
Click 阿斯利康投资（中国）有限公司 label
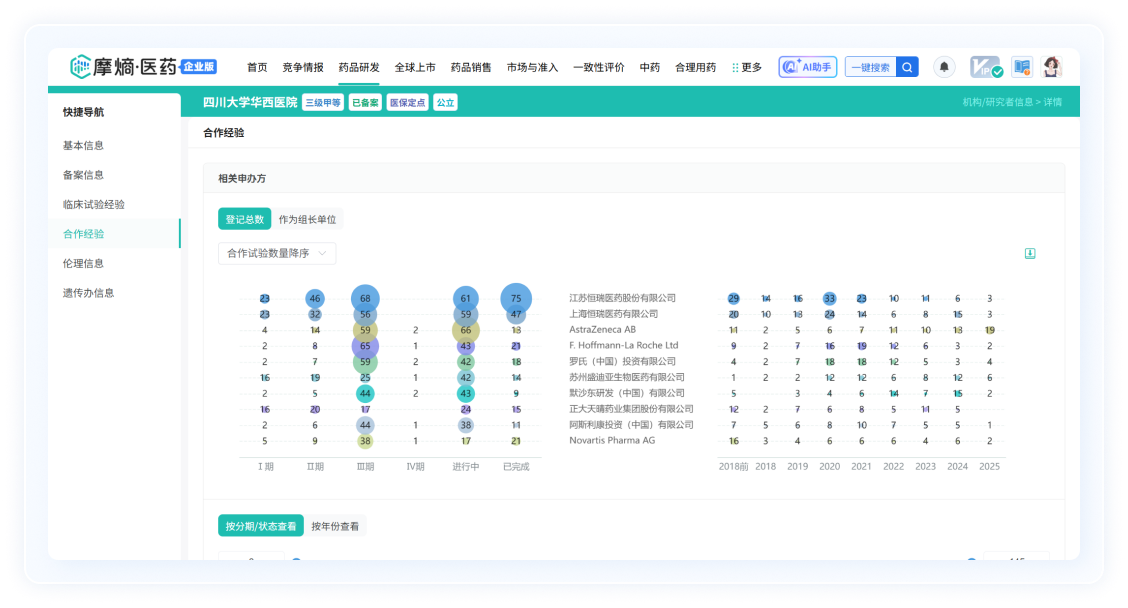631,425
